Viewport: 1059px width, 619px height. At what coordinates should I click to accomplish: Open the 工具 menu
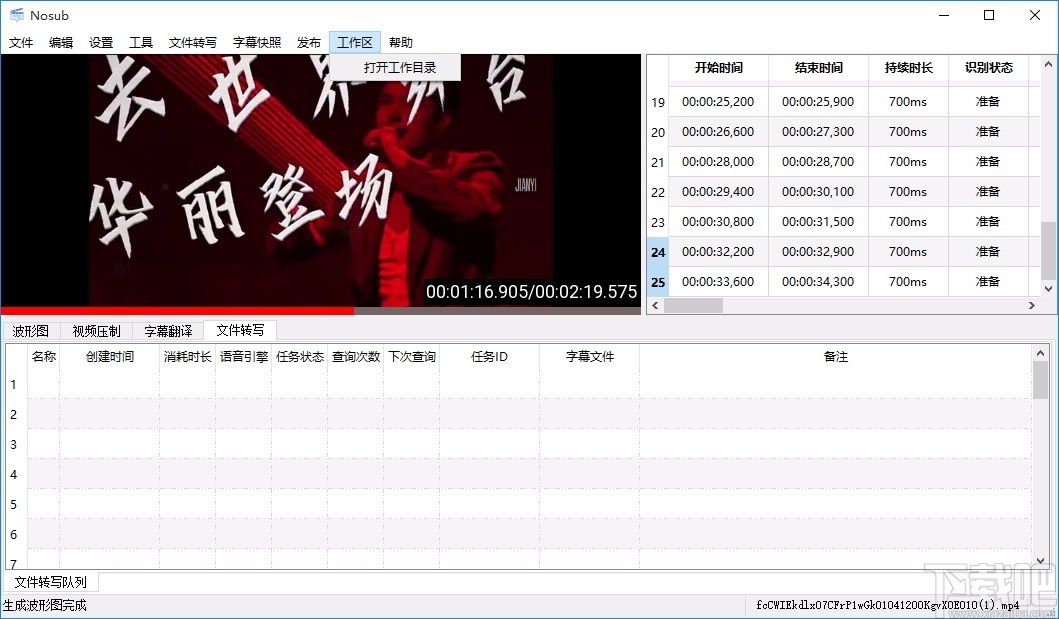click(140, 43)
